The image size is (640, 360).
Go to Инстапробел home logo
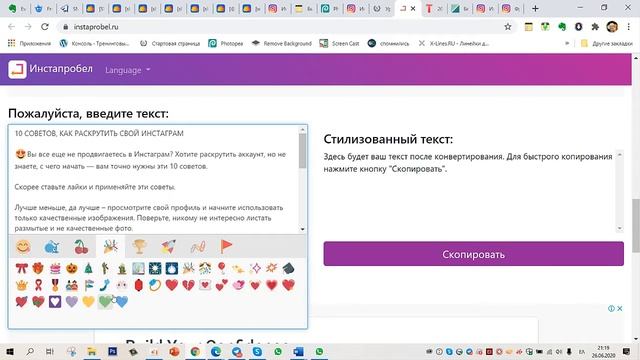click(x=51, y=69)
